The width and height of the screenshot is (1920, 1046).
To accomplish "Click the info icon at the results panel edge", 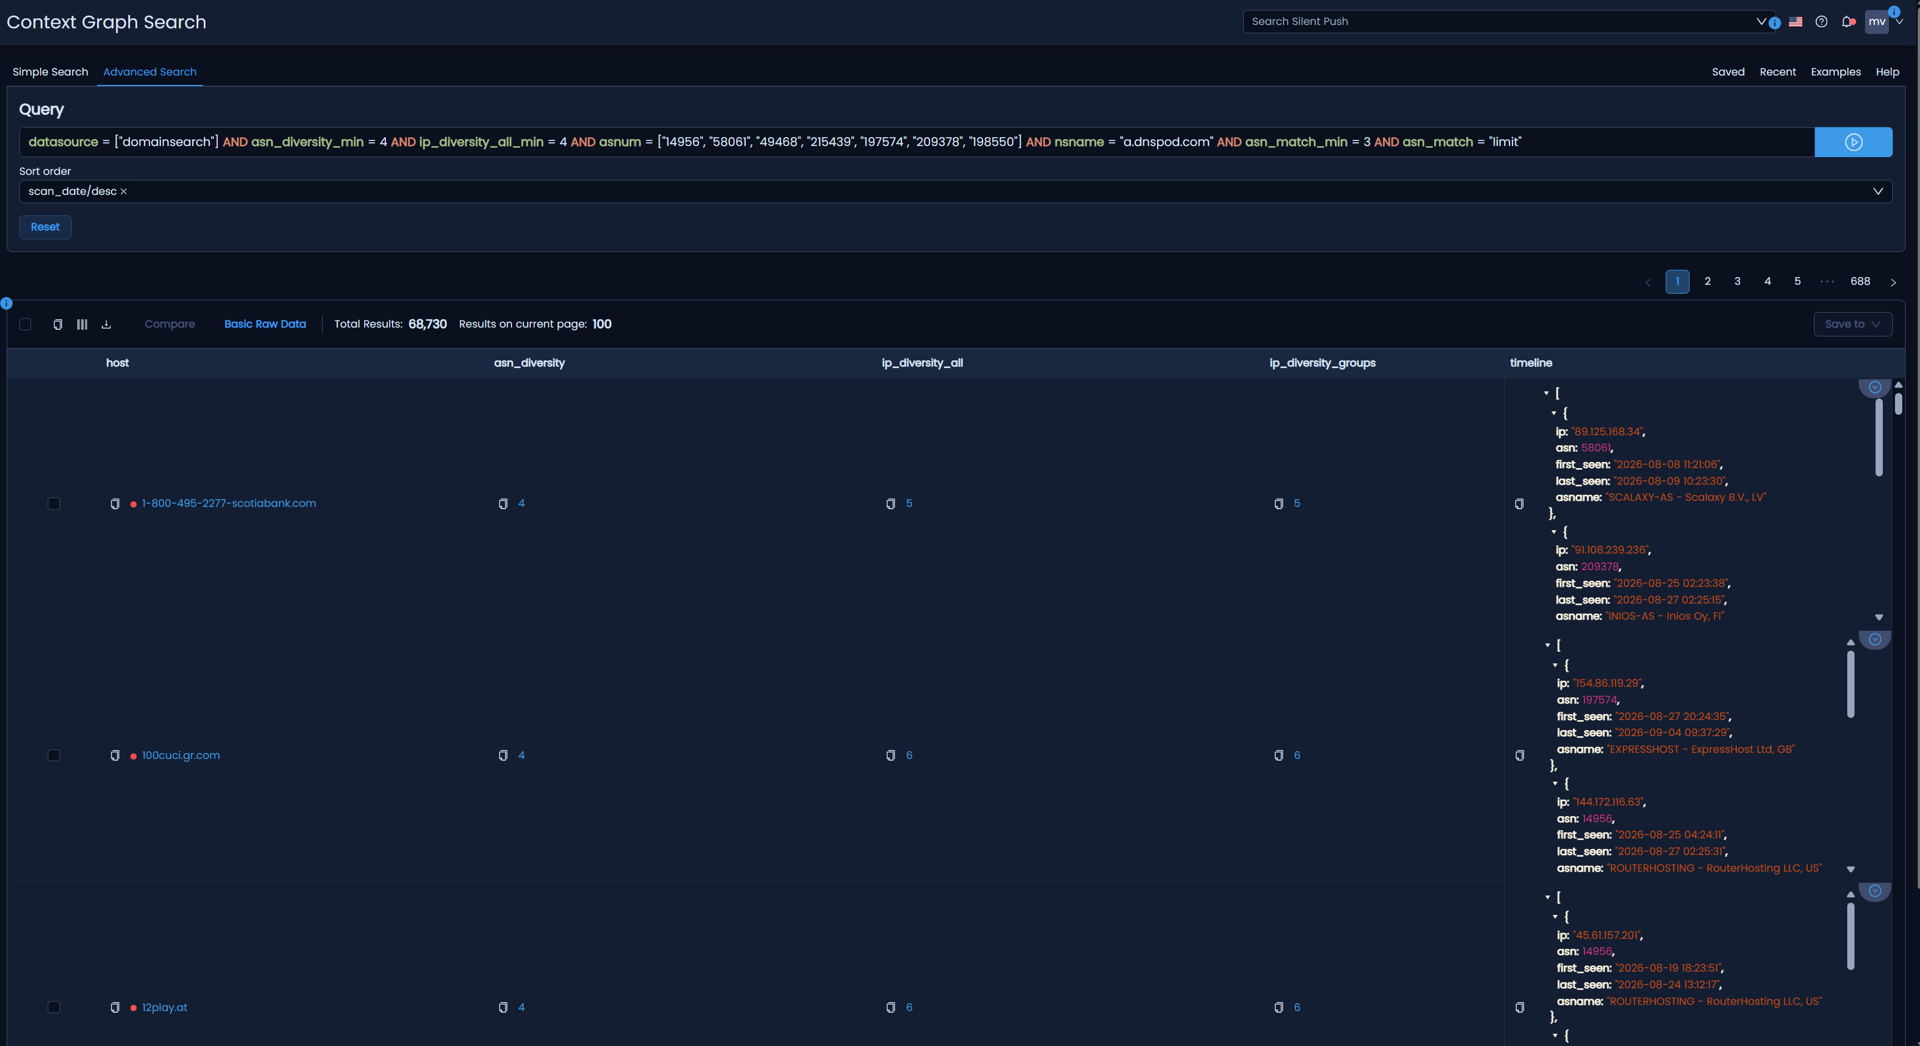I will coord(6,303).
